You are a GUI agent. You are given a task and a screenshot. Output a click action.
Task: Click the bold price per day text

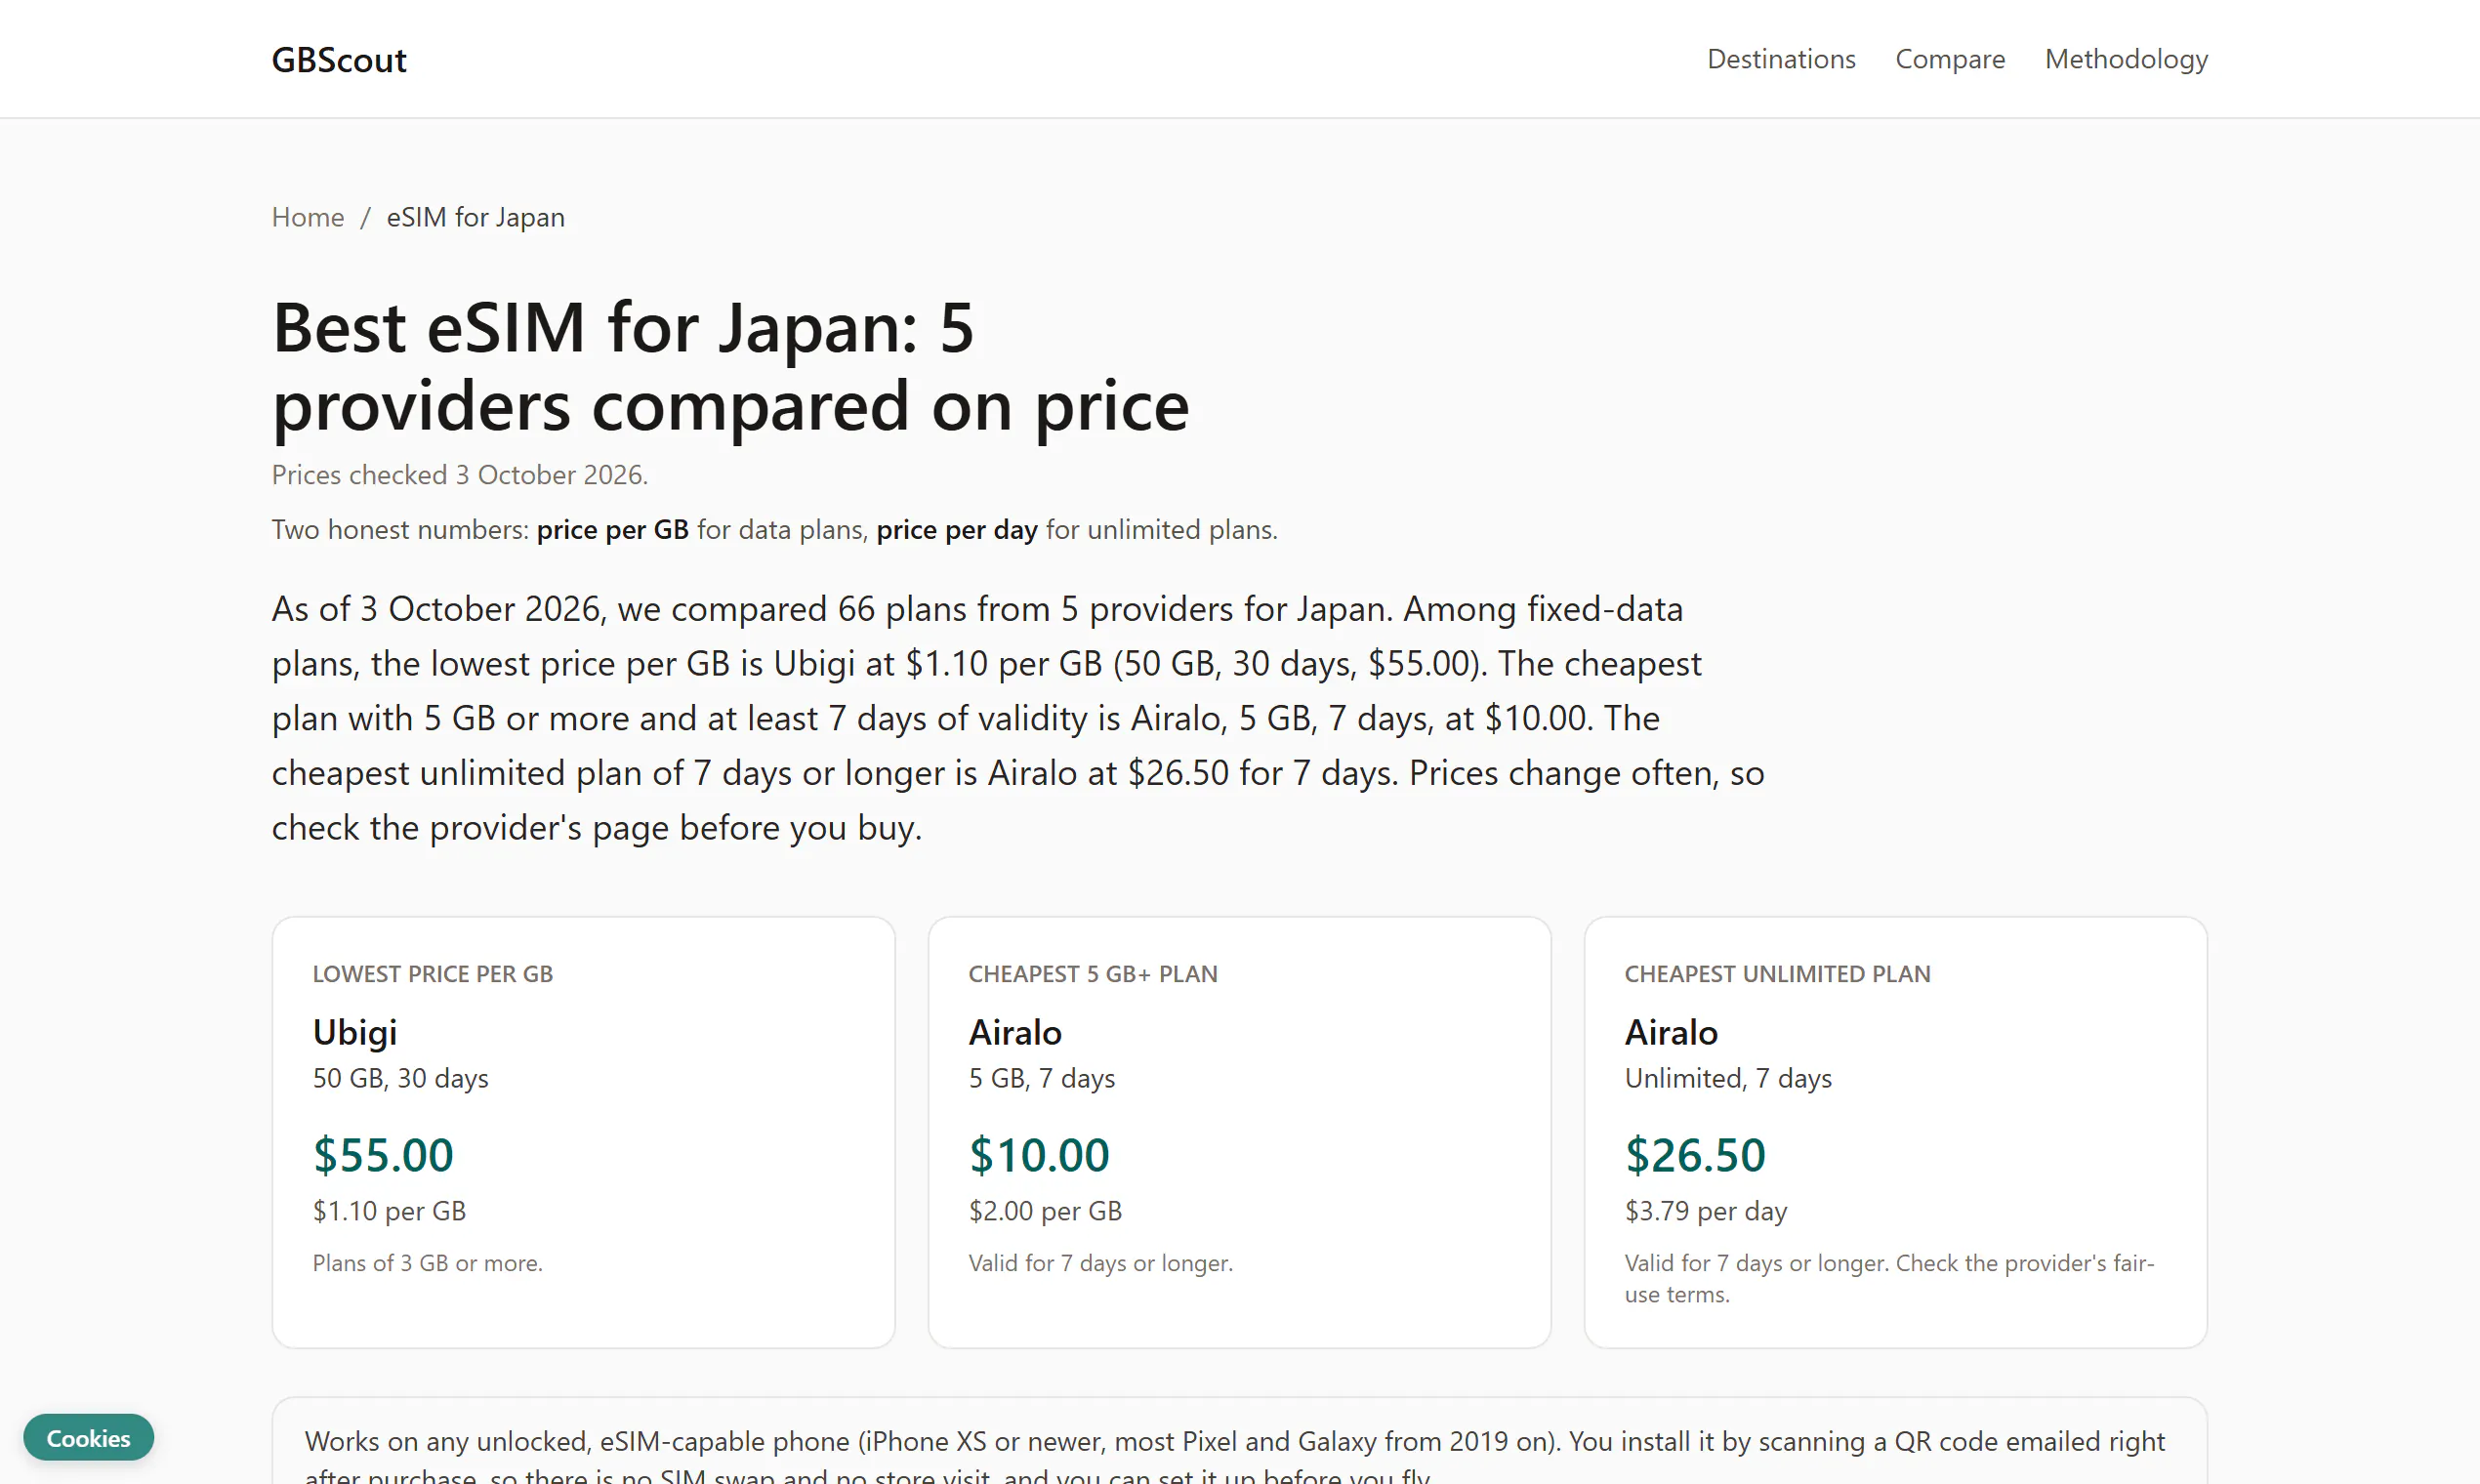click(x=957, y=530)
